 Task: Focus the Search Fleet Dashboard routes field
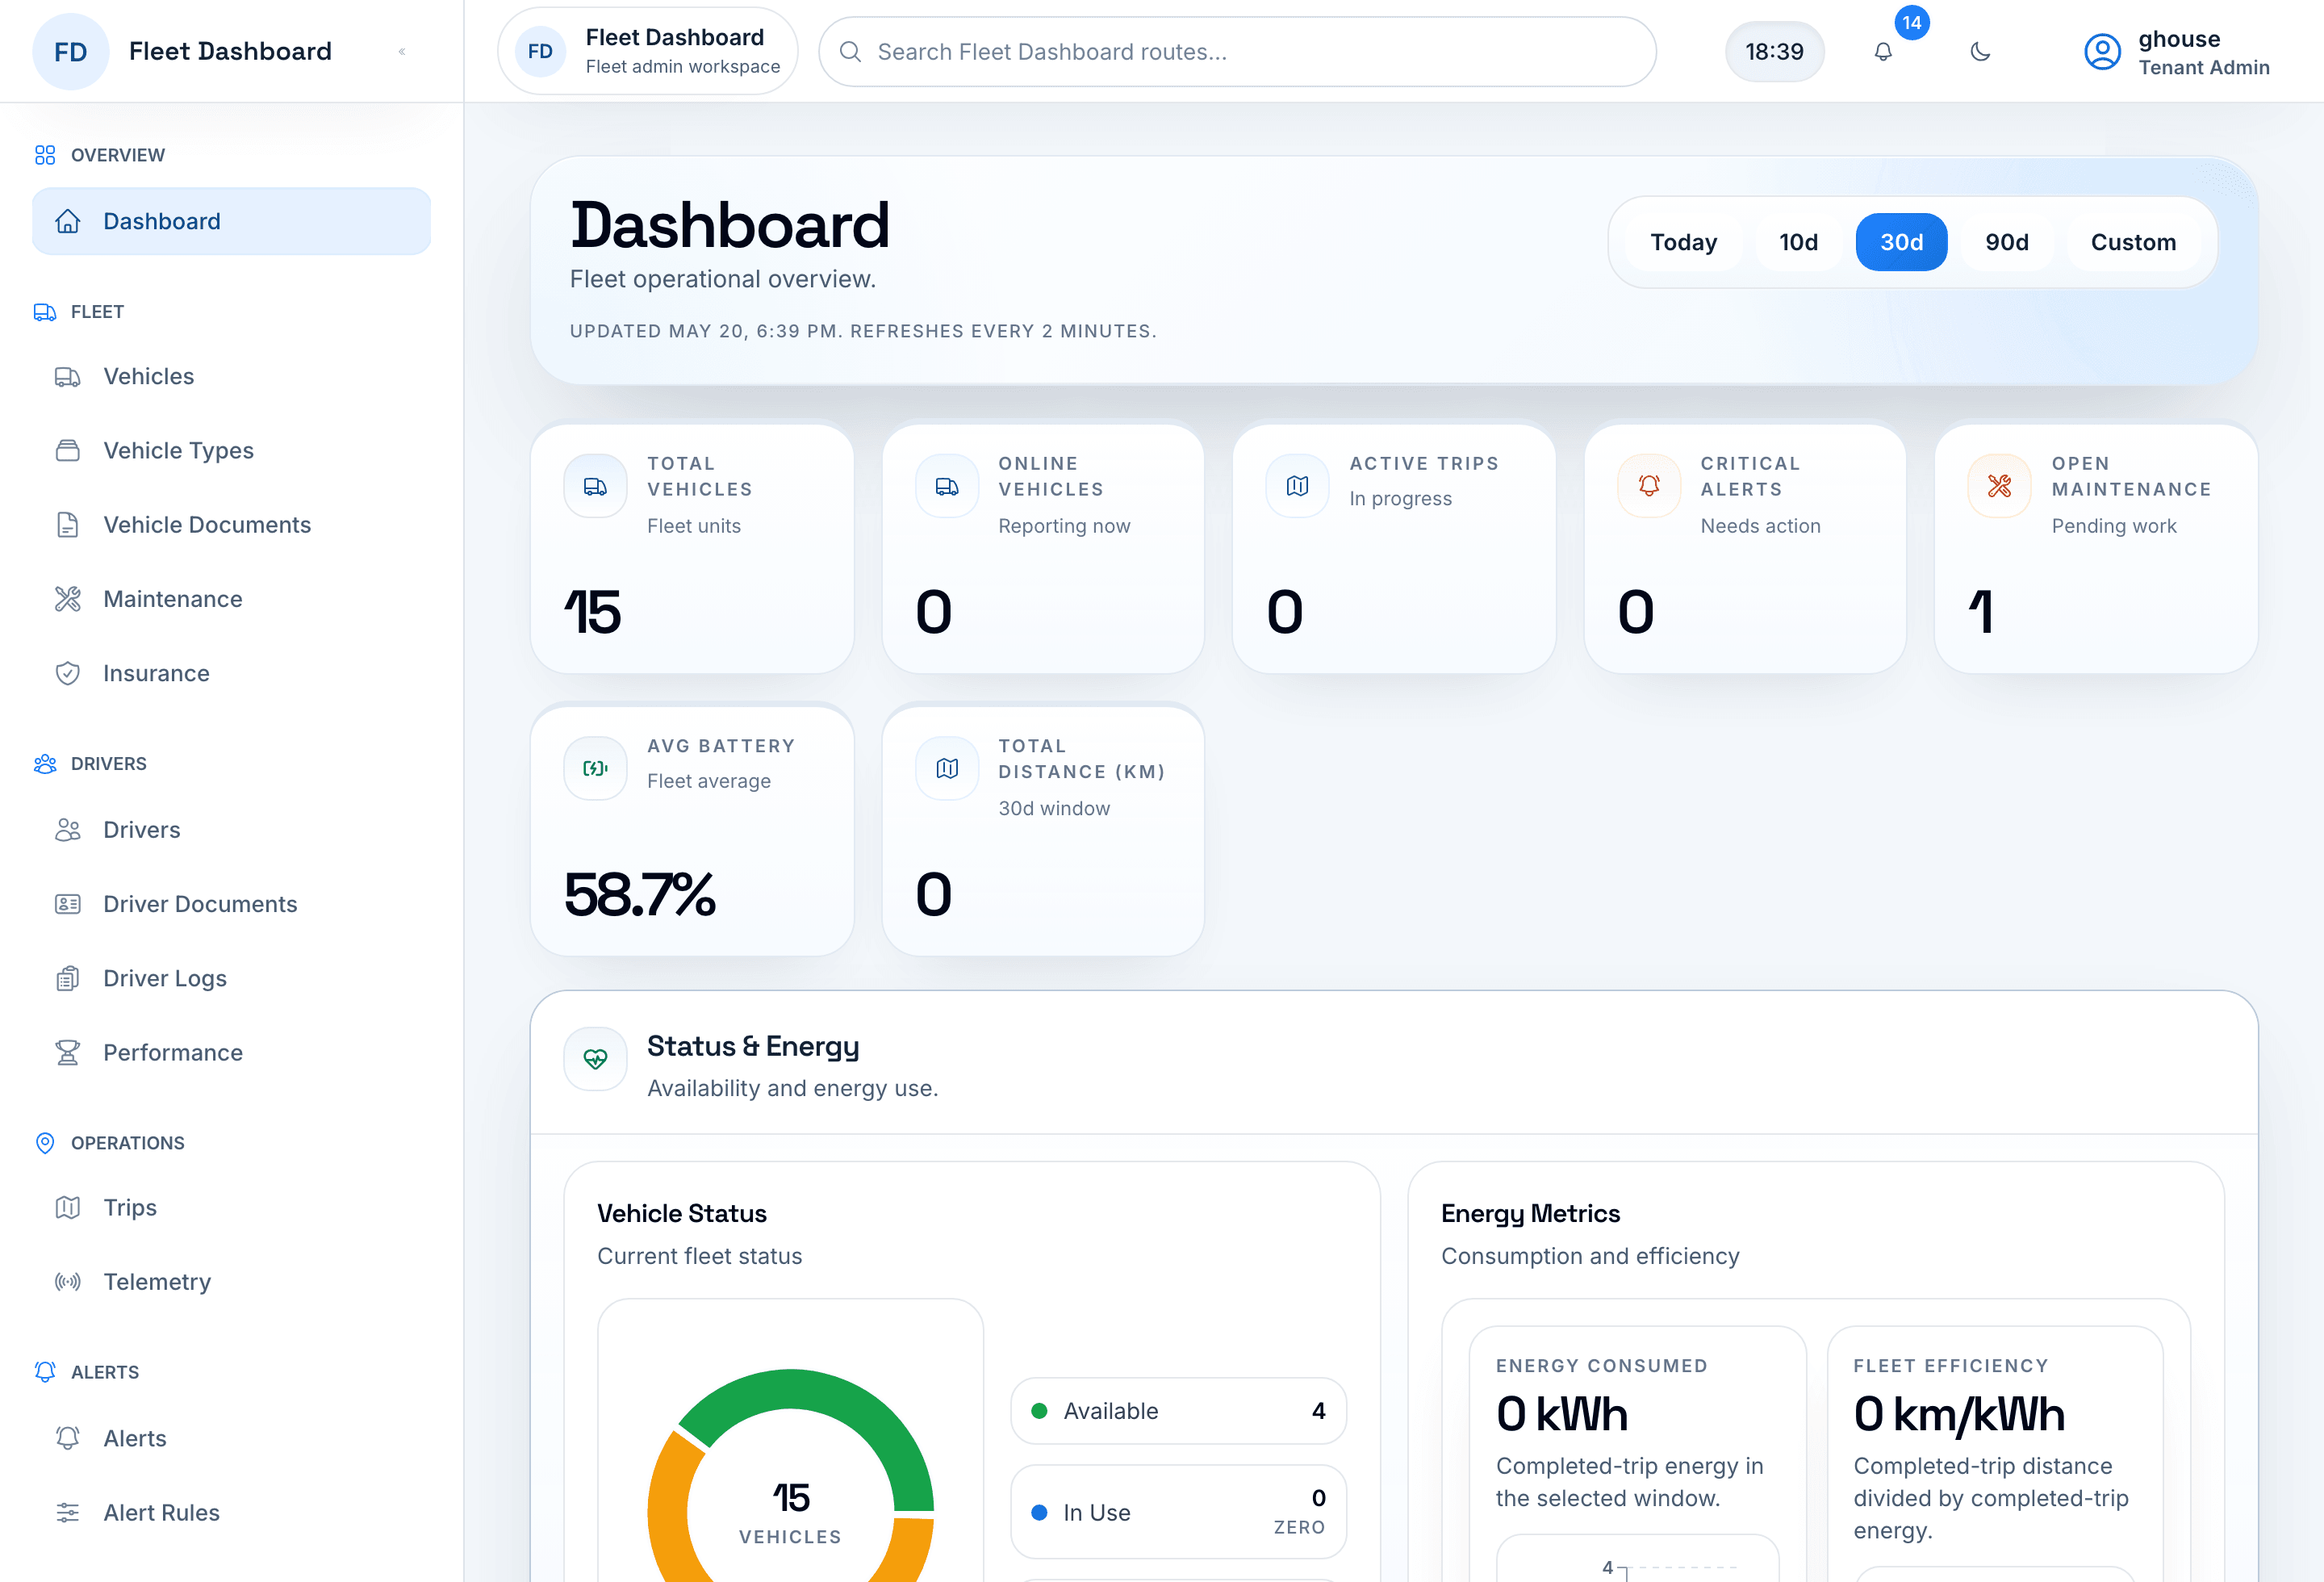pos(1237,52)
